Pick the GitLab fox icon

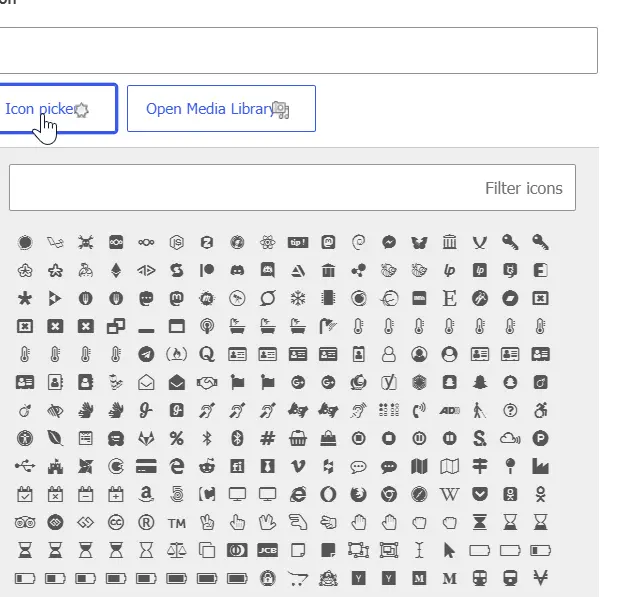coord(146,438)
